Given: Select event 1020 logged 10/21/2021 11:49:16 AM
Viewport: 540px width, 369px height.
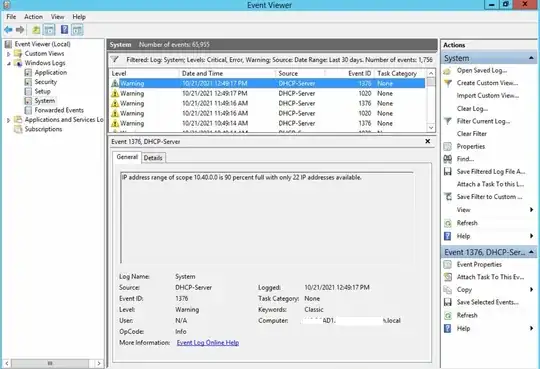Looking at the screenshot, I should [268, 113].
